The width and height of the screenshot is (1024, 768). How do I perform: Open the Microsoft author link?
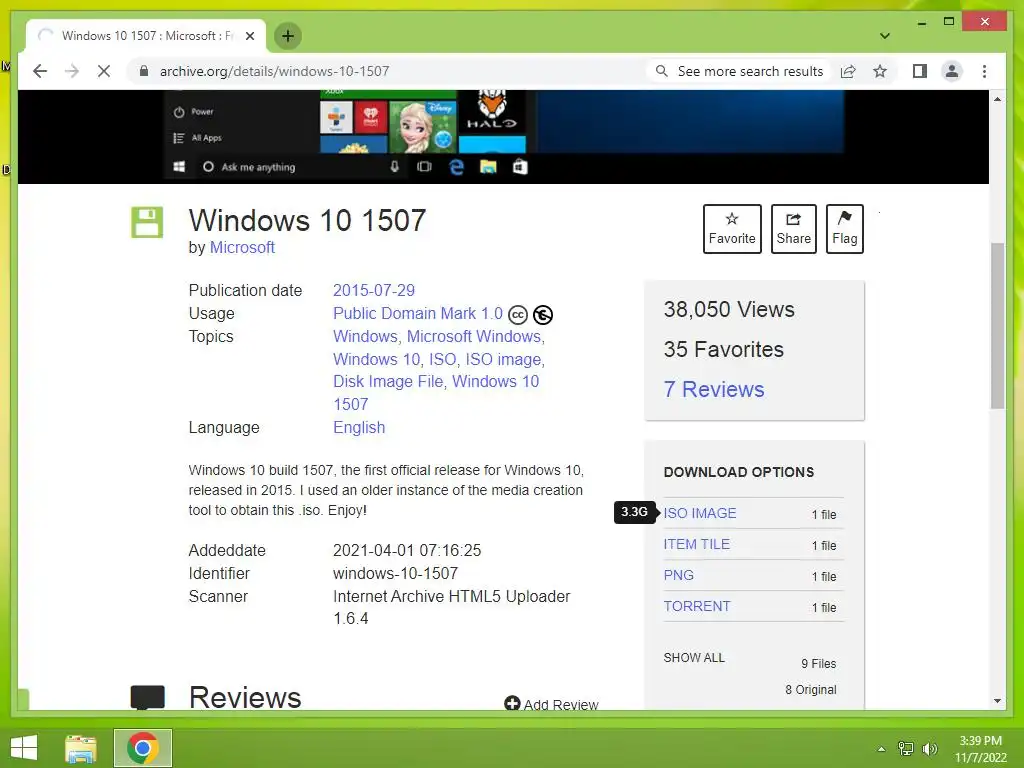coord(242,248)
